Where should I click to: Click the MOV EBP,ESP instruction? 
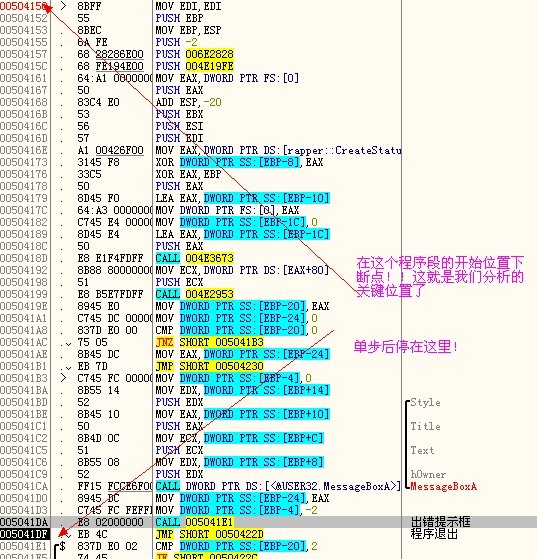click(x=188, y=30)
